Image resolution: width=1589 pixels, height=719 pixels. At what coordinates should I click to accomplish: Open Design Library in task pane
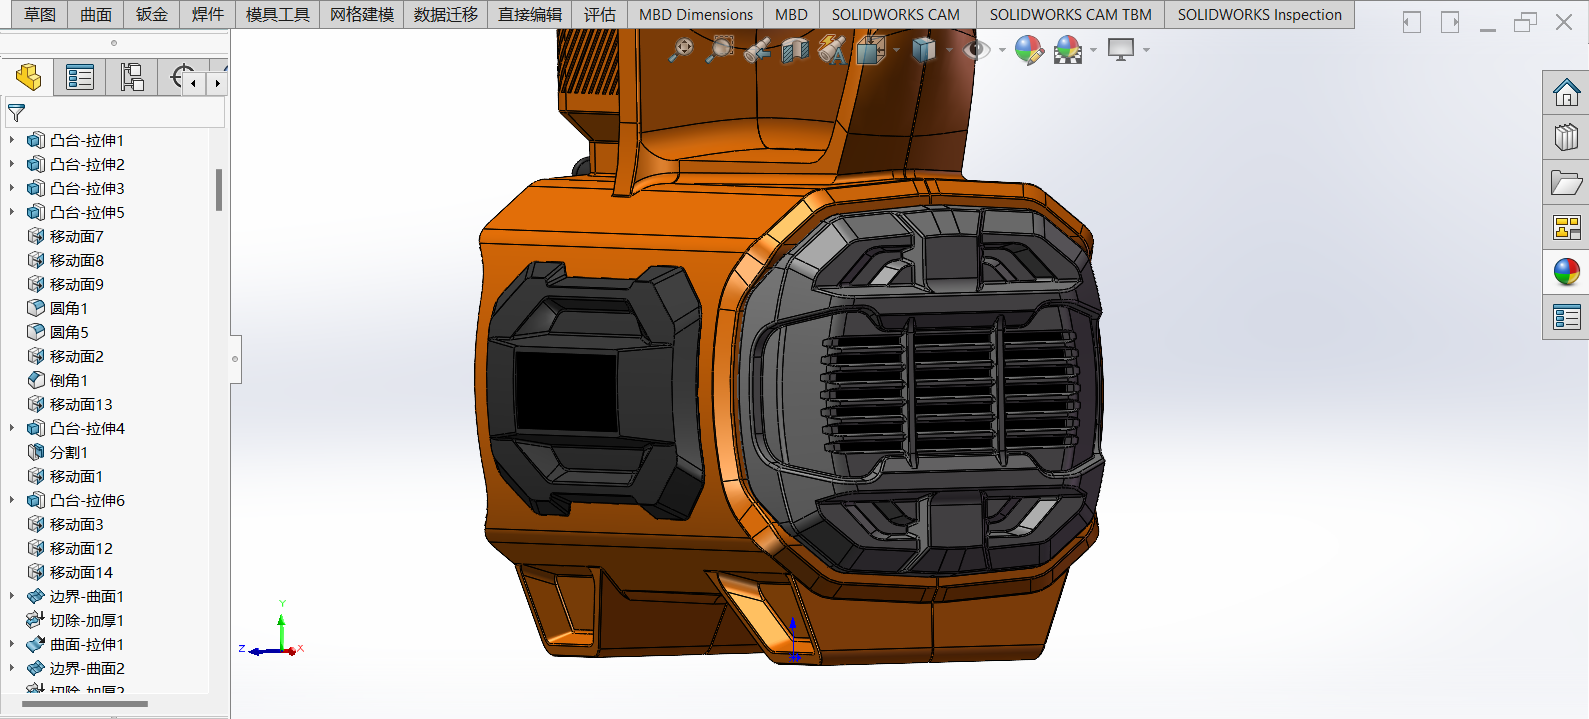point(1566,137)
